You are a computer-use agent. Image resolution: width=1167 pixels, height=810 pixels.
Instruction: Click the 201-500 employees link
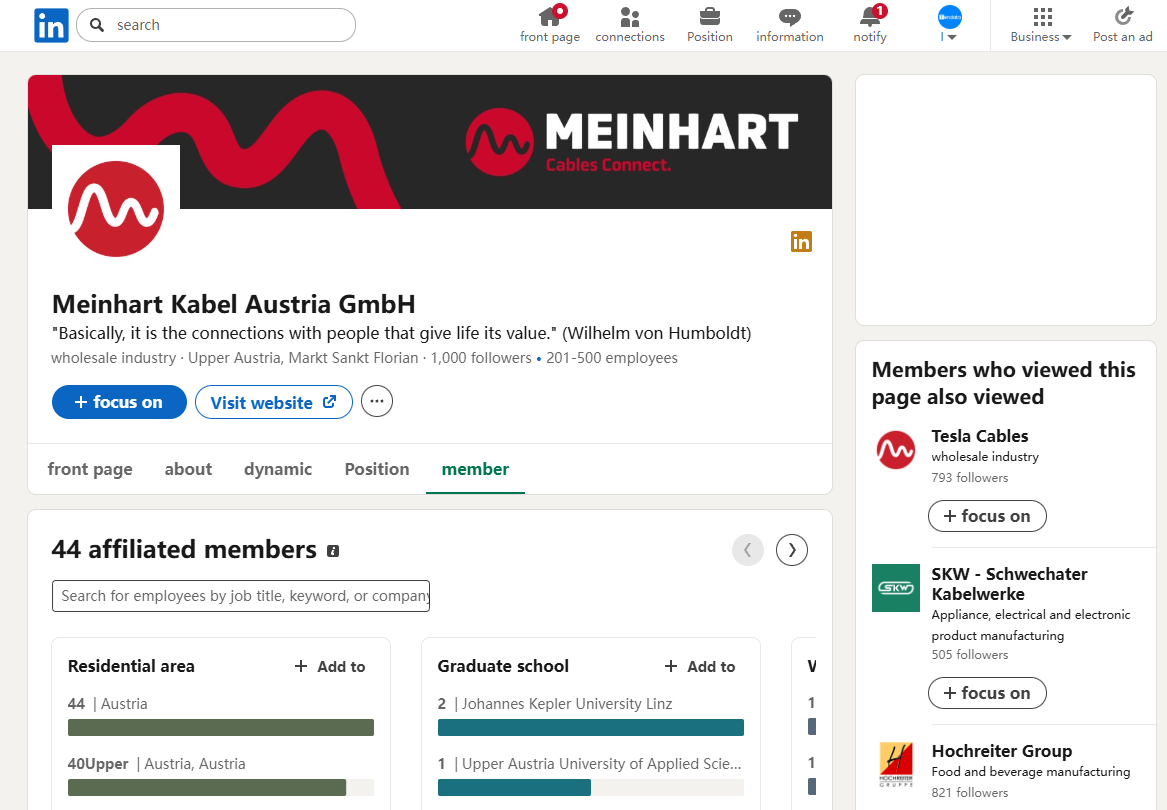pos(612,358)
